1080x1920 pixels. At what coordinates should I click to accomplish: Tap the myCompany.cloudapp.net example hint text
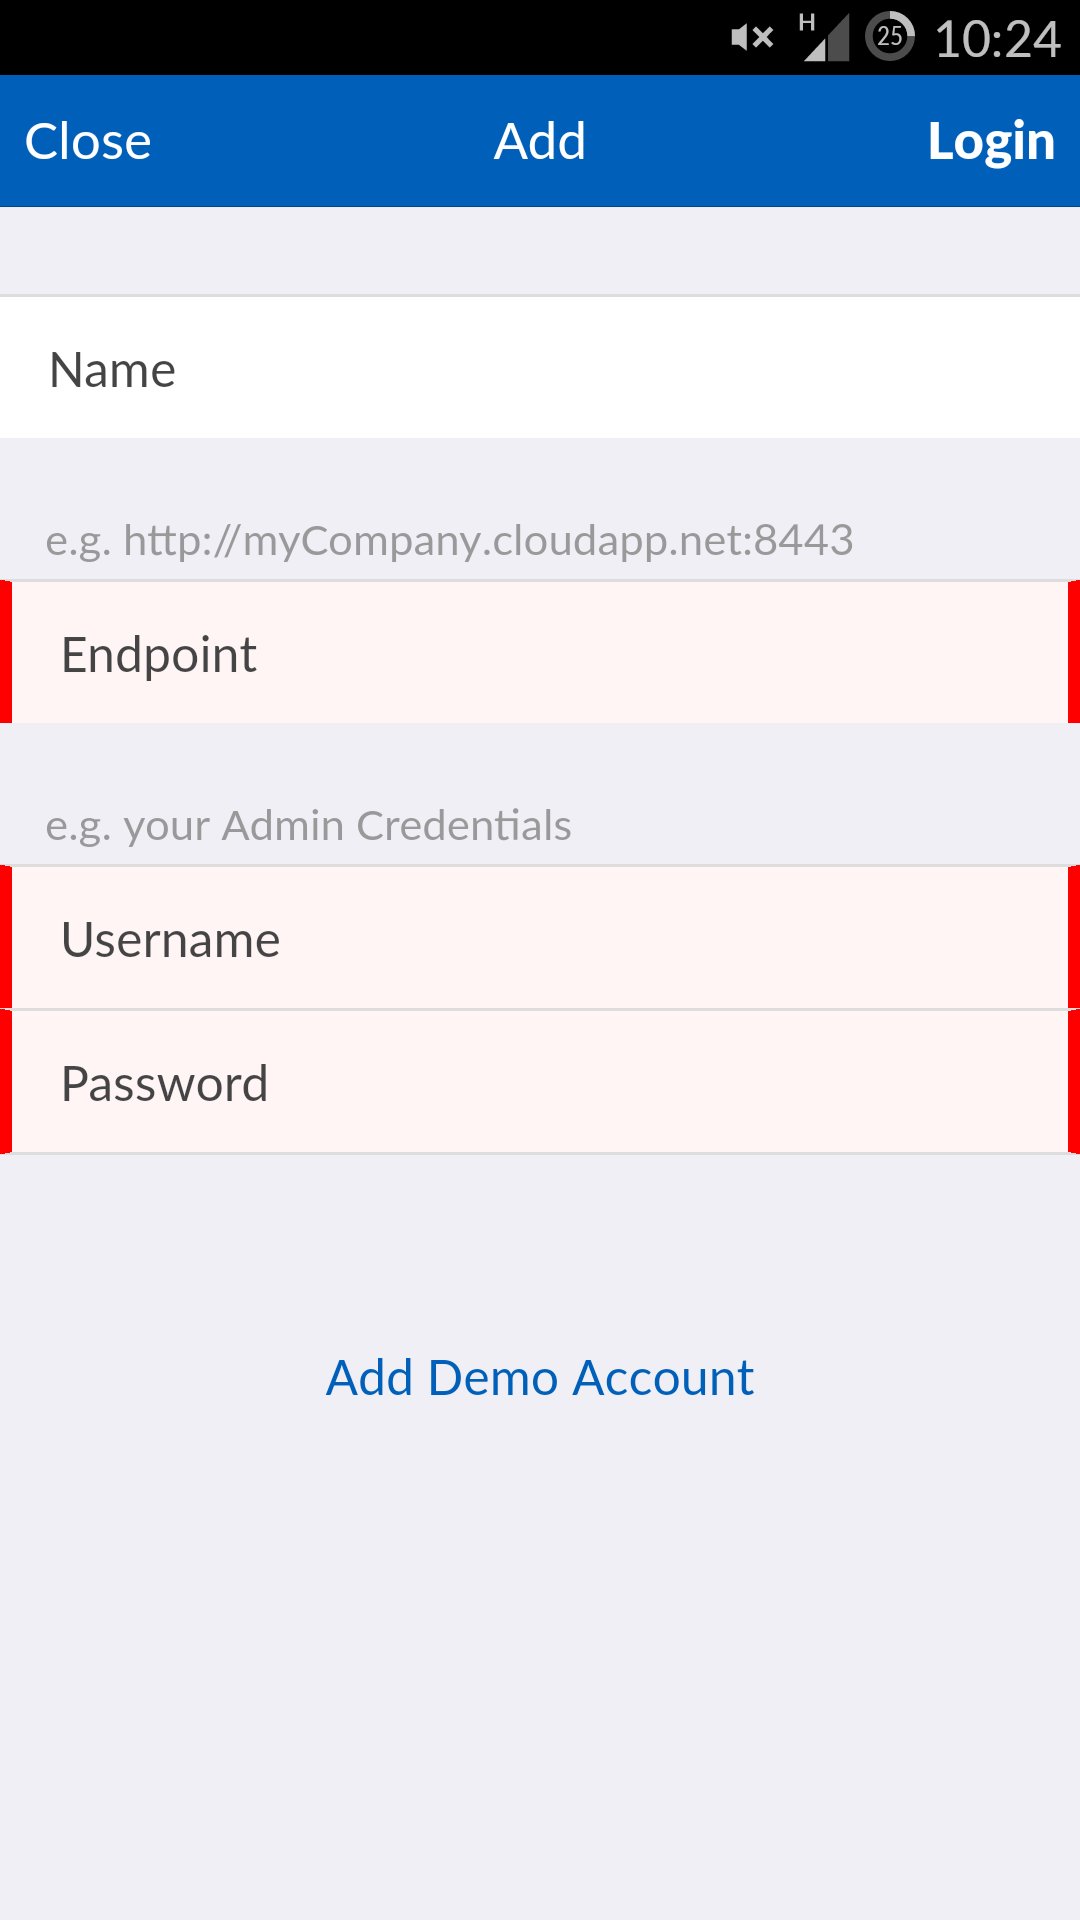(x=450, y=541)
